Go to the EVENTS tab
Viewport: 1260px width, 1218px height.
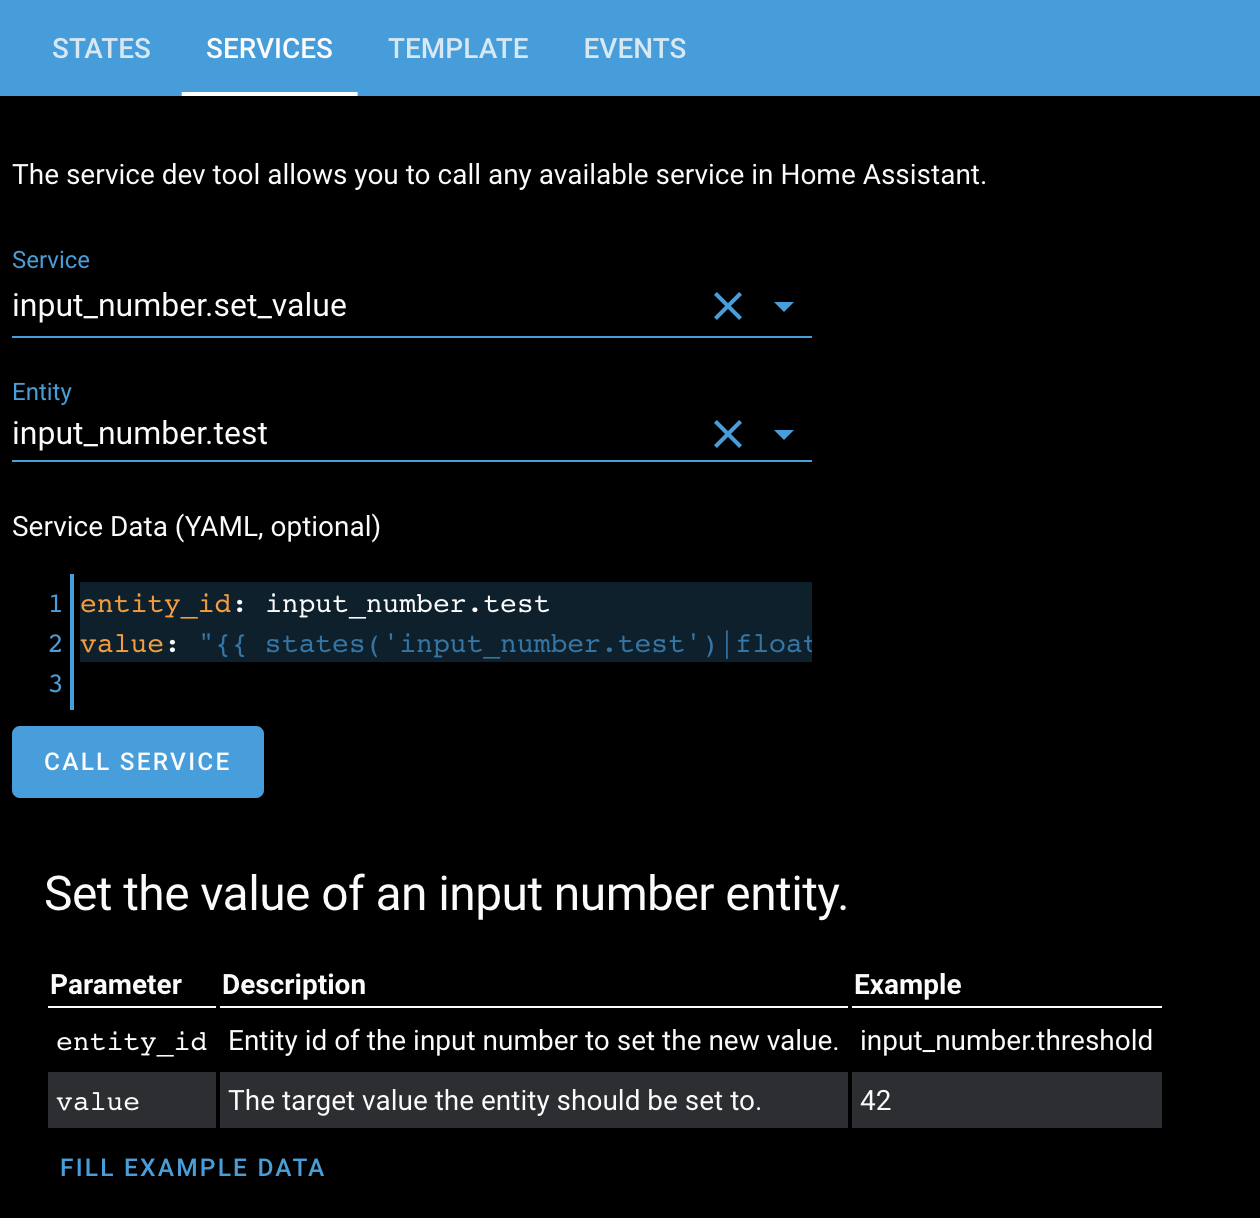tap(635, 48)
